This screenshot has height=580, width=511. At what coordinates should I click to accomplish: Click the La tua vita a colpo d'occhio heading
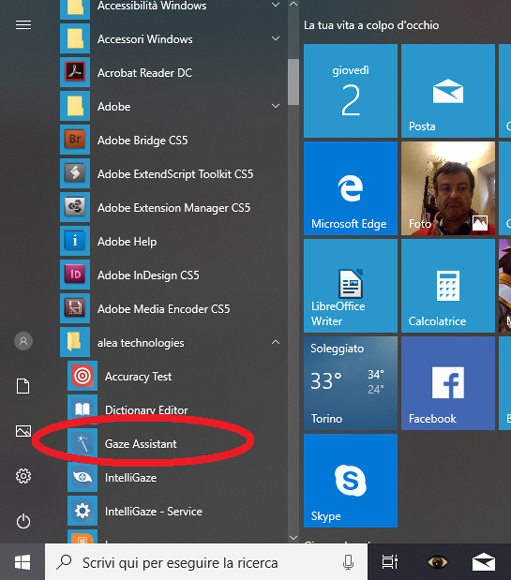coord(372,25)
